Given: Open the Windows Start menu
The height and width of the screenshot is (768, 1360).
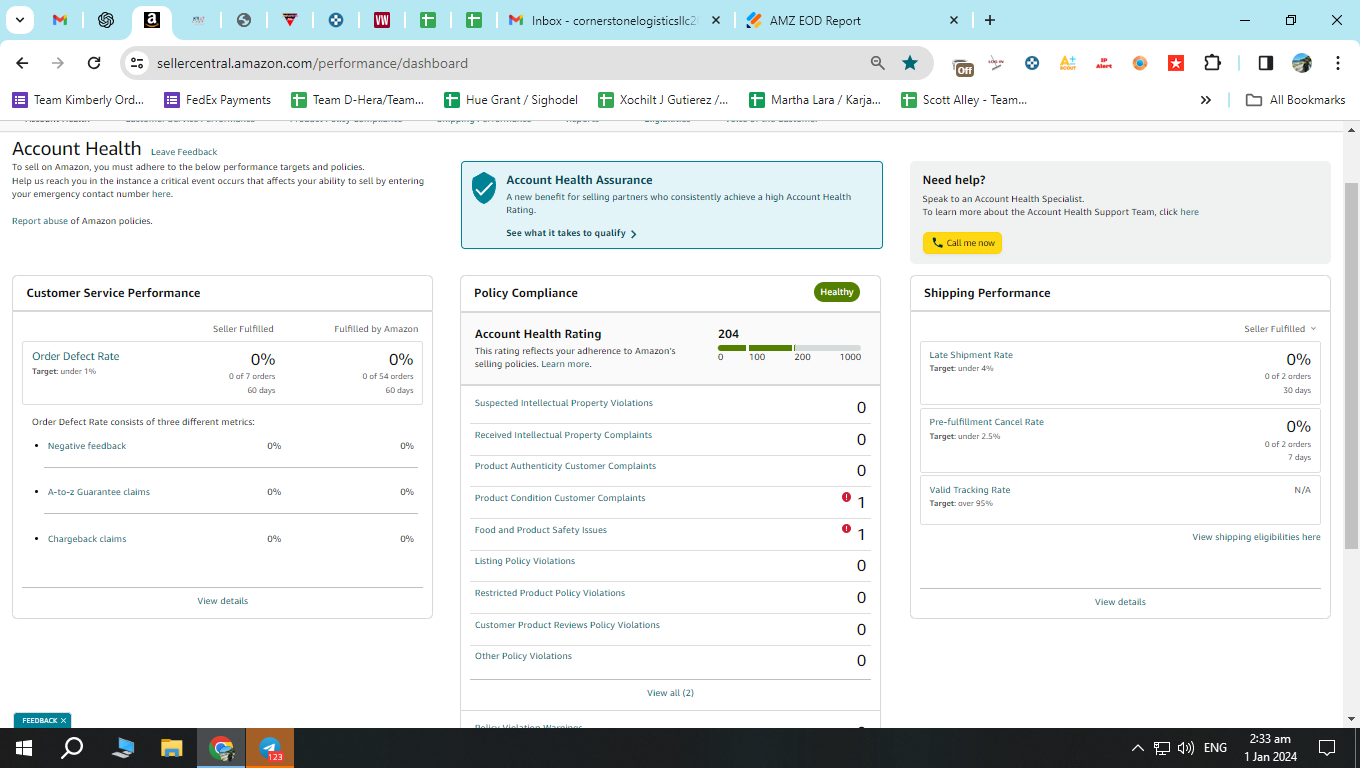Looking at the screenshot, I should coord(24,748).
